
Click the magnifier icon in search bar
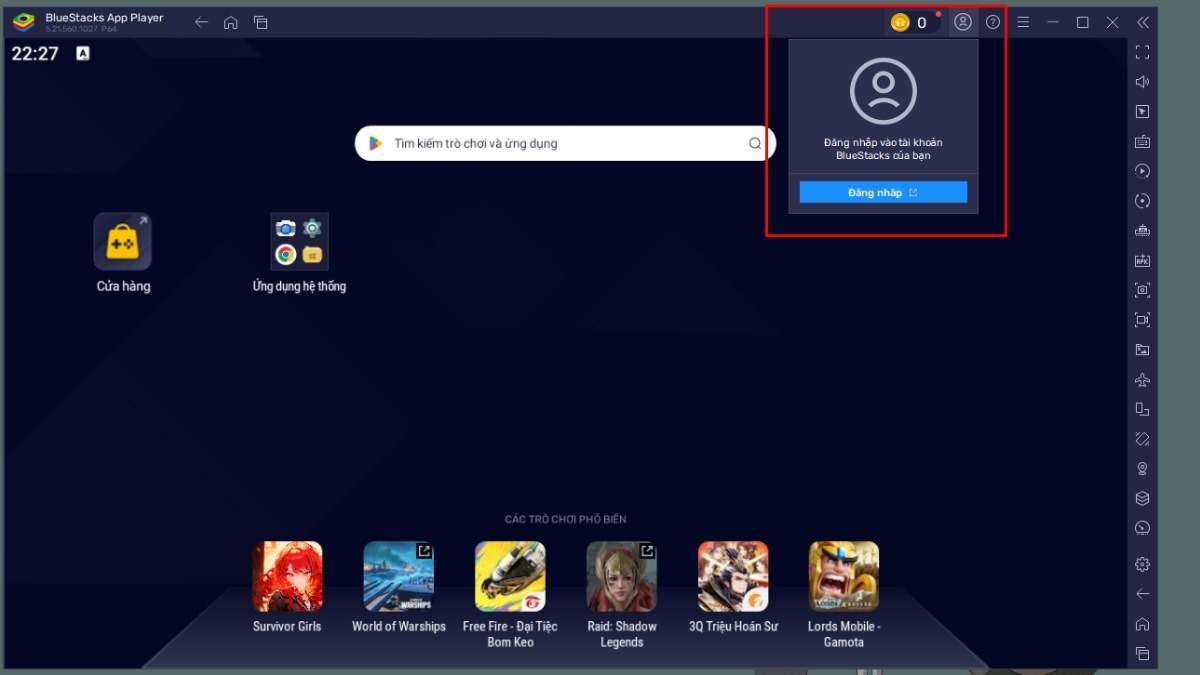(x=755, y=143)
